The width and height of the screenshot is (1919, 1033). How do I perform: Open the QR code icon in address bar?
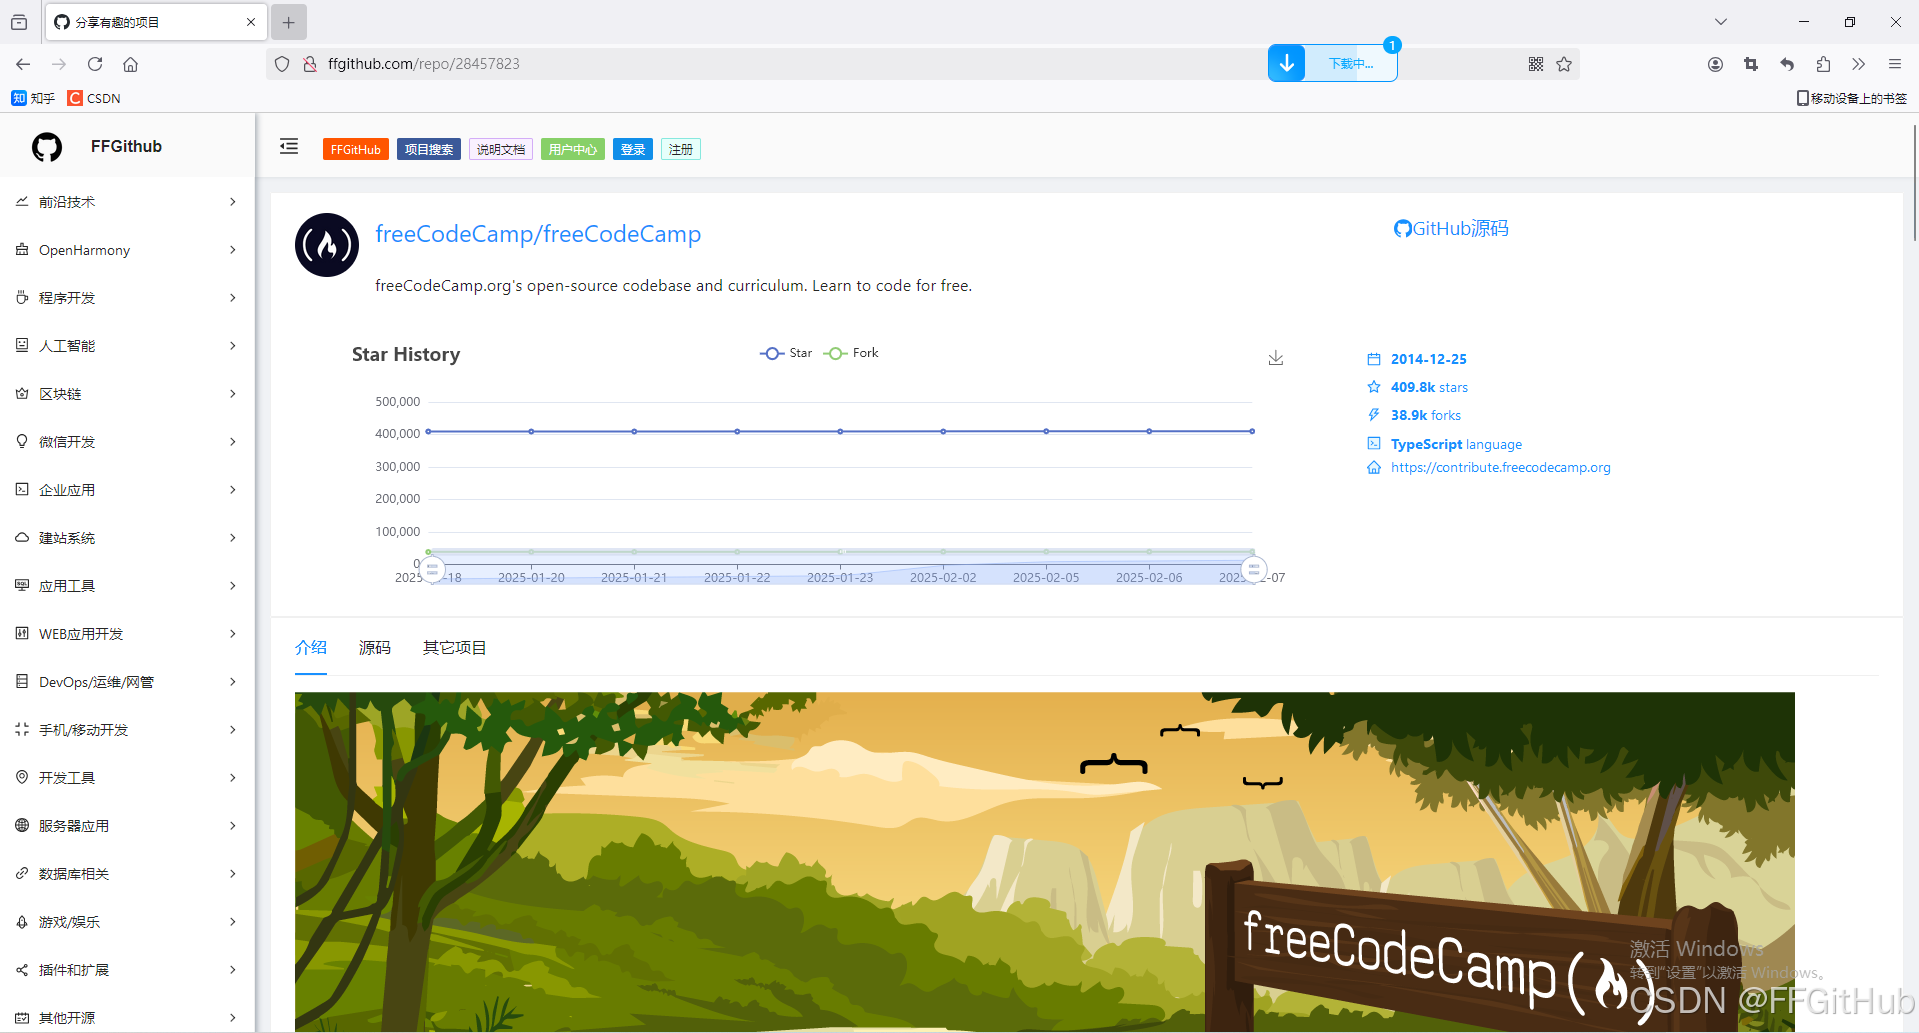1536,64
